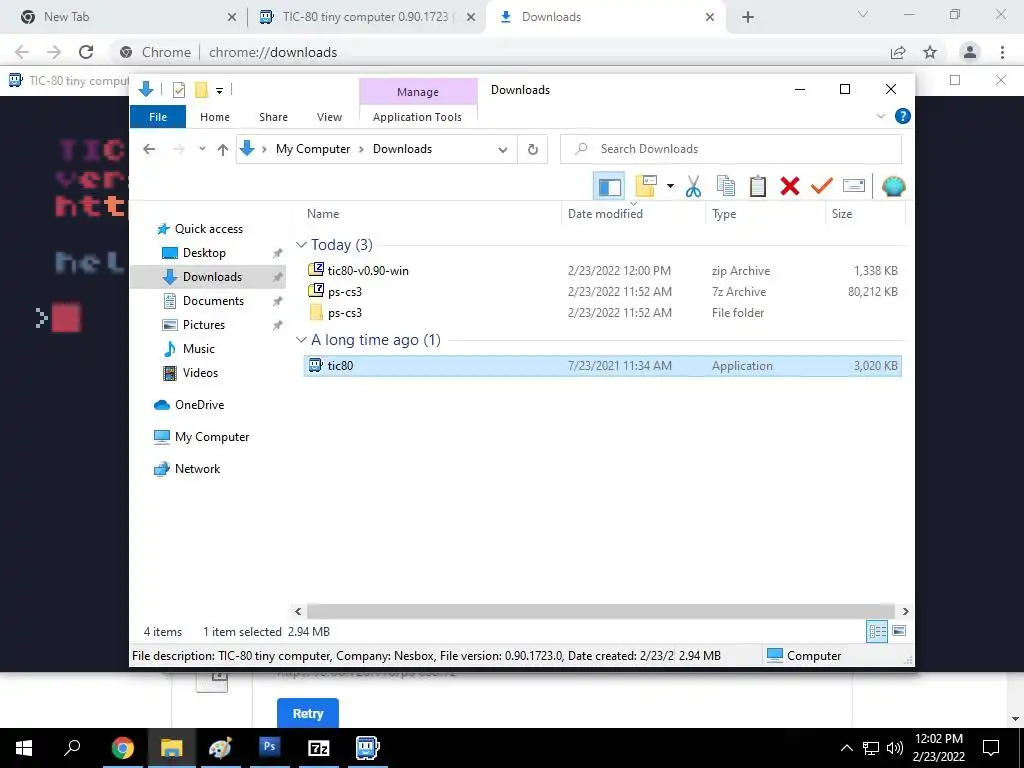Open 7-Zip from the taskbar
The image size is (1024, 768).
coord(319,748)
